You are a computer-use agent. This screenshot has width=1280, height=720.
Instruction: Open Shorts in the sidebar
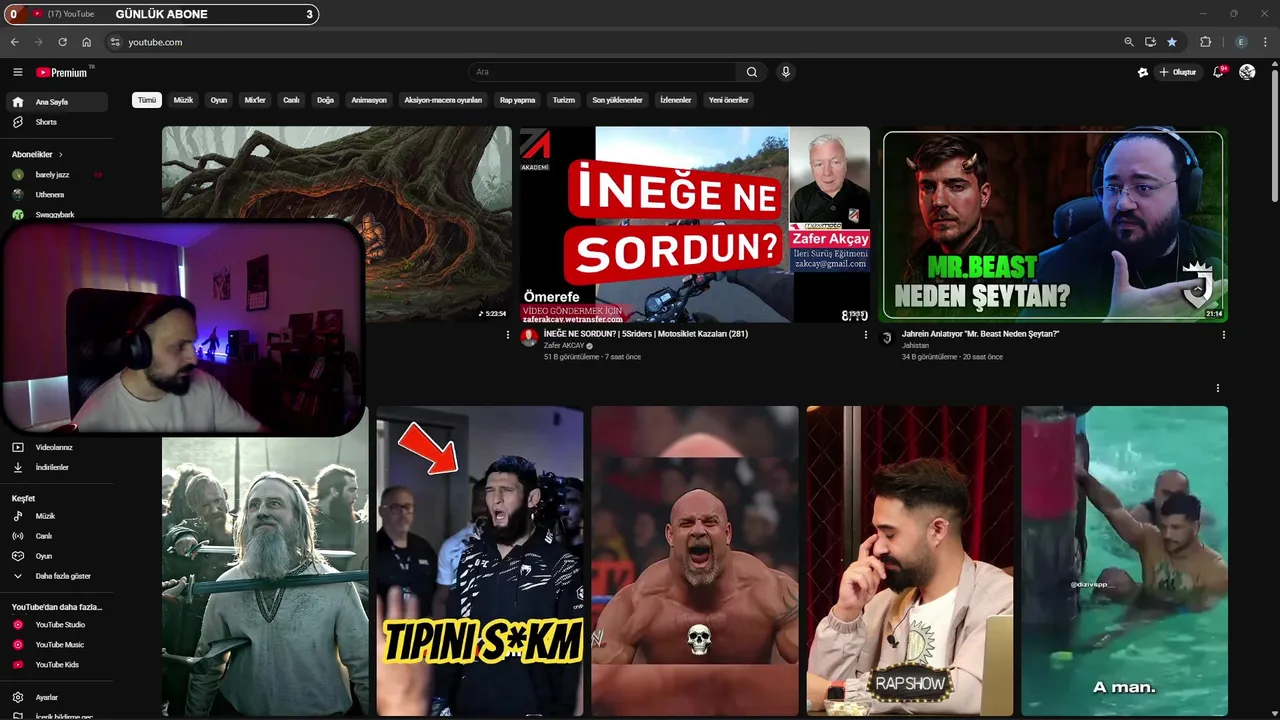pos(56,122)
